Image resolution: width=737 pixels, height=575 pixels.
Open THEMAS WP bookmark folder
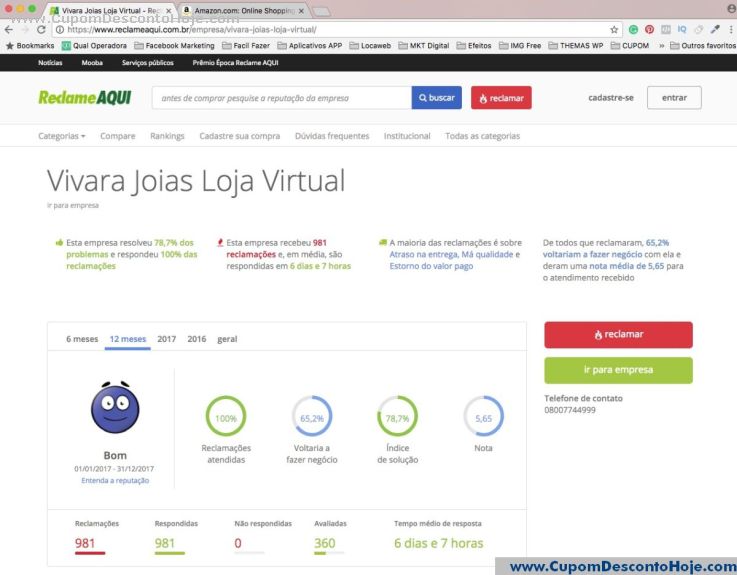[576, 46]
